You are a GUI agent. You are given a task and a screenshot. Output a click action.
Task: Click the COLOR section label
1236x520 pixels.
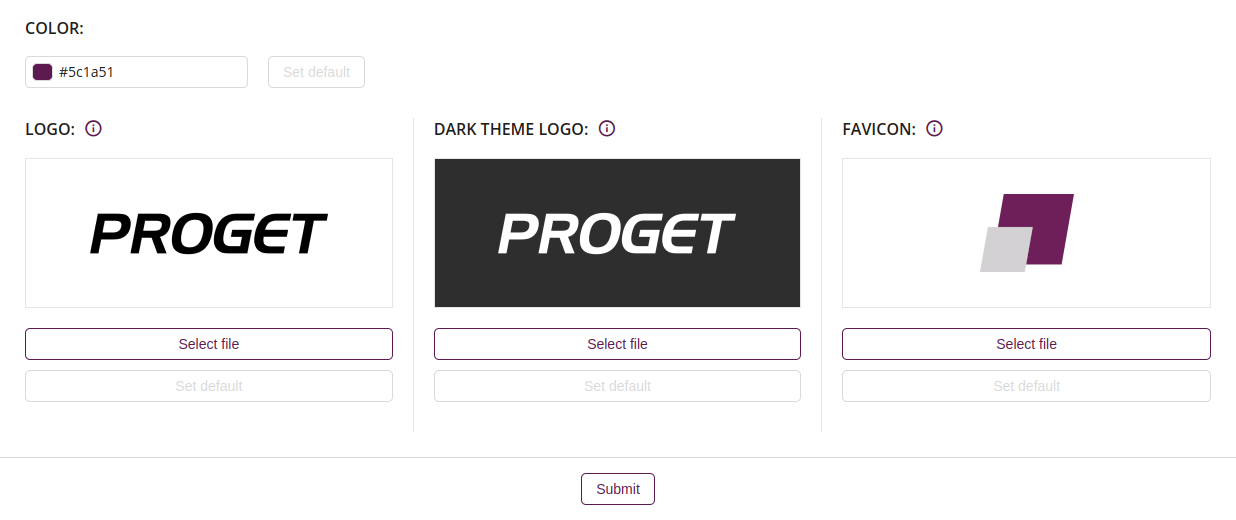click(x=55, y=29)
